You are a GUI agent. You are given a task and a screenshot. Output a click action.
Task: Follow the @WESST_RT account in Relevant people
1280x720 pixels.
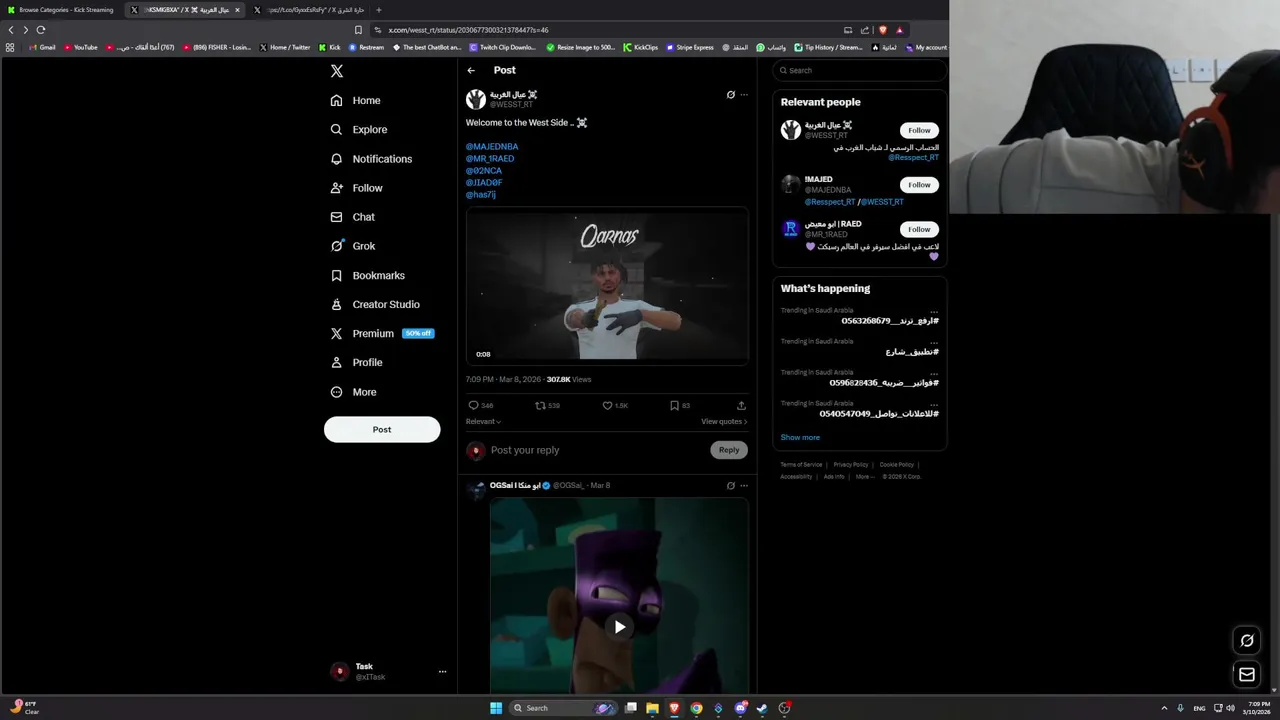919,130
